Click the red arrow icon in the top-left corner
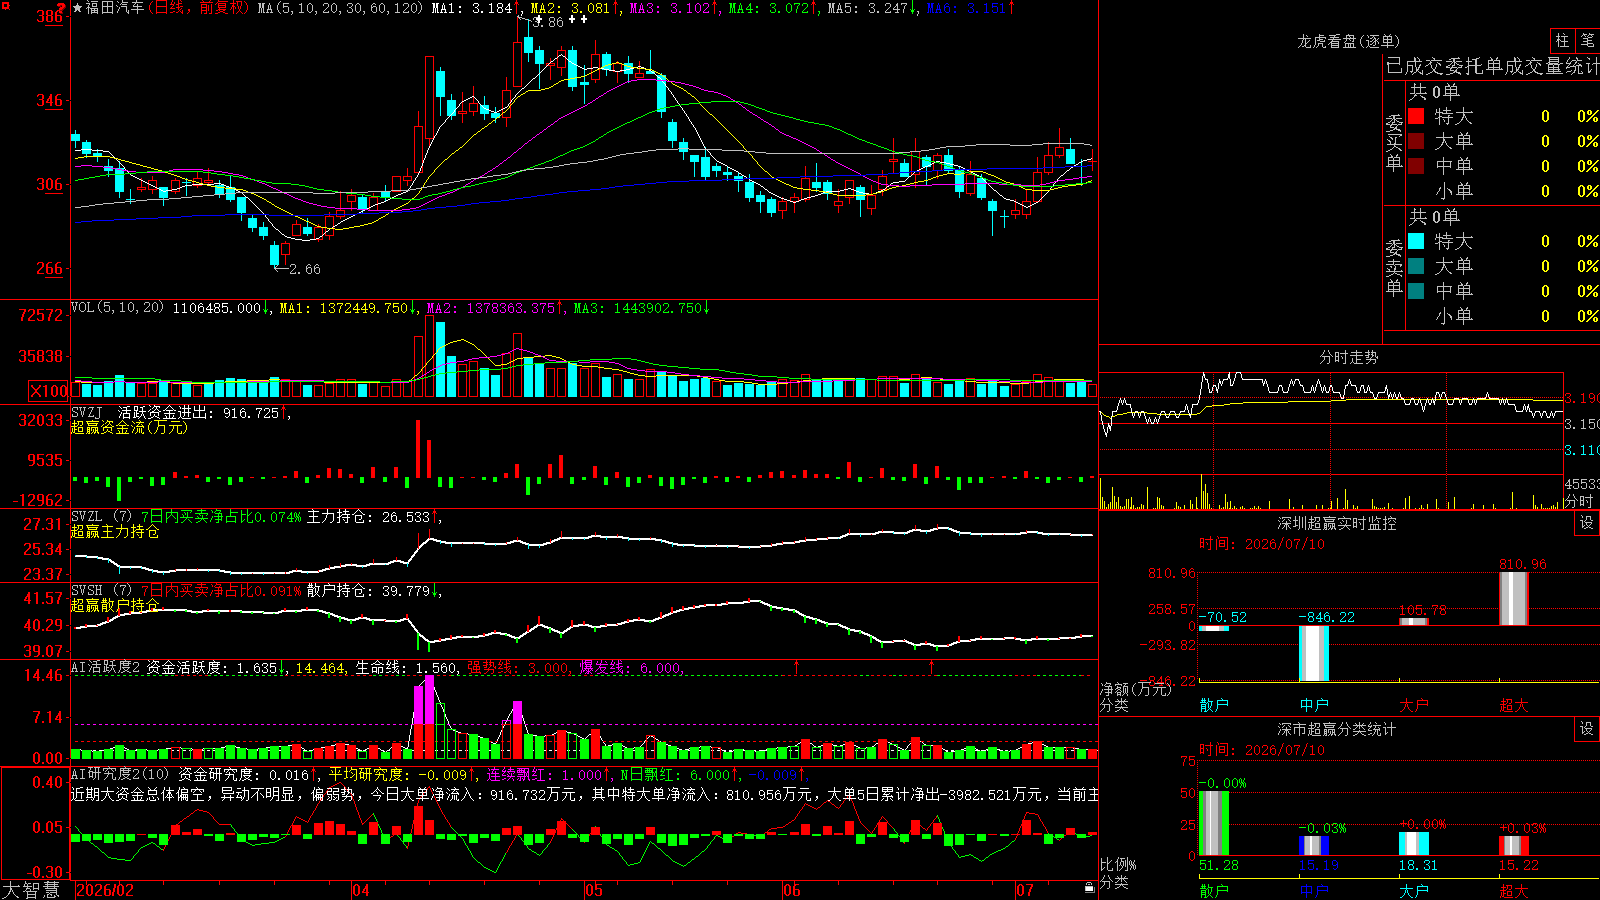The image size is (1600, 900). click(x=61, y=7)
